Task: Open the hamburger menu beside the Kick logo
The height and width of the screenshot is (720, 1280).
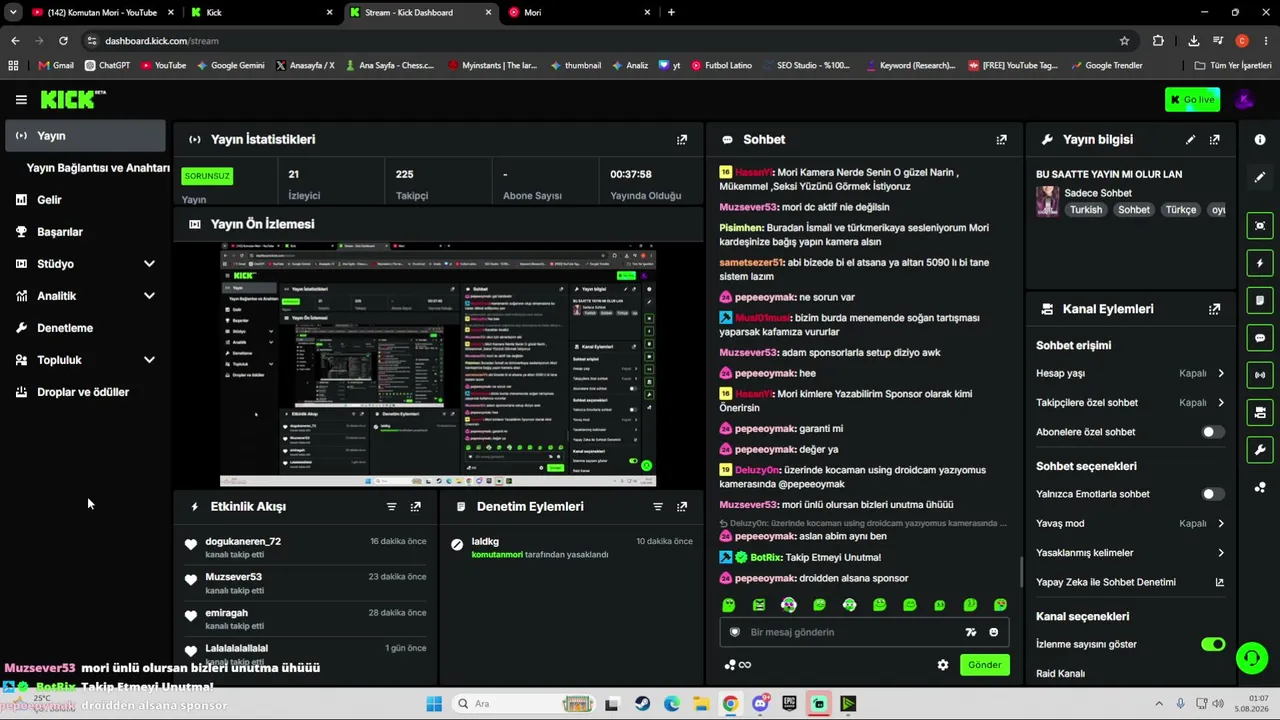Action: point(21,99)
